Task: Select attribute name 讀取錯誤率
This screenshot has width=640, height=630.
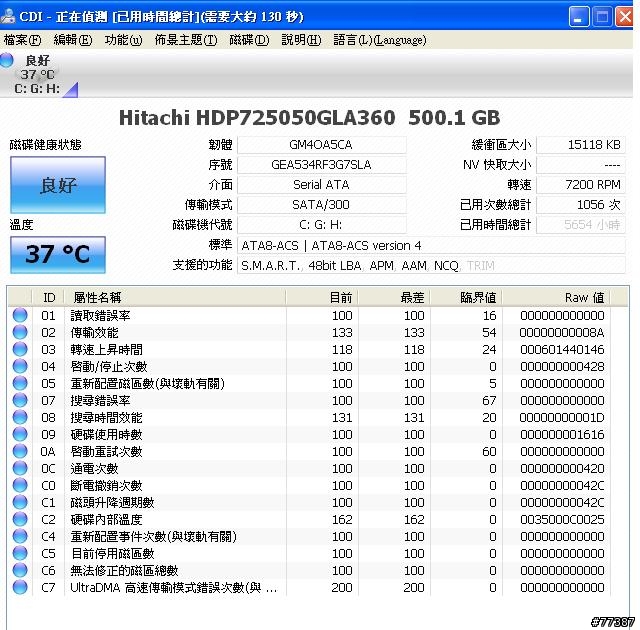Action: [x=100, y=315]
